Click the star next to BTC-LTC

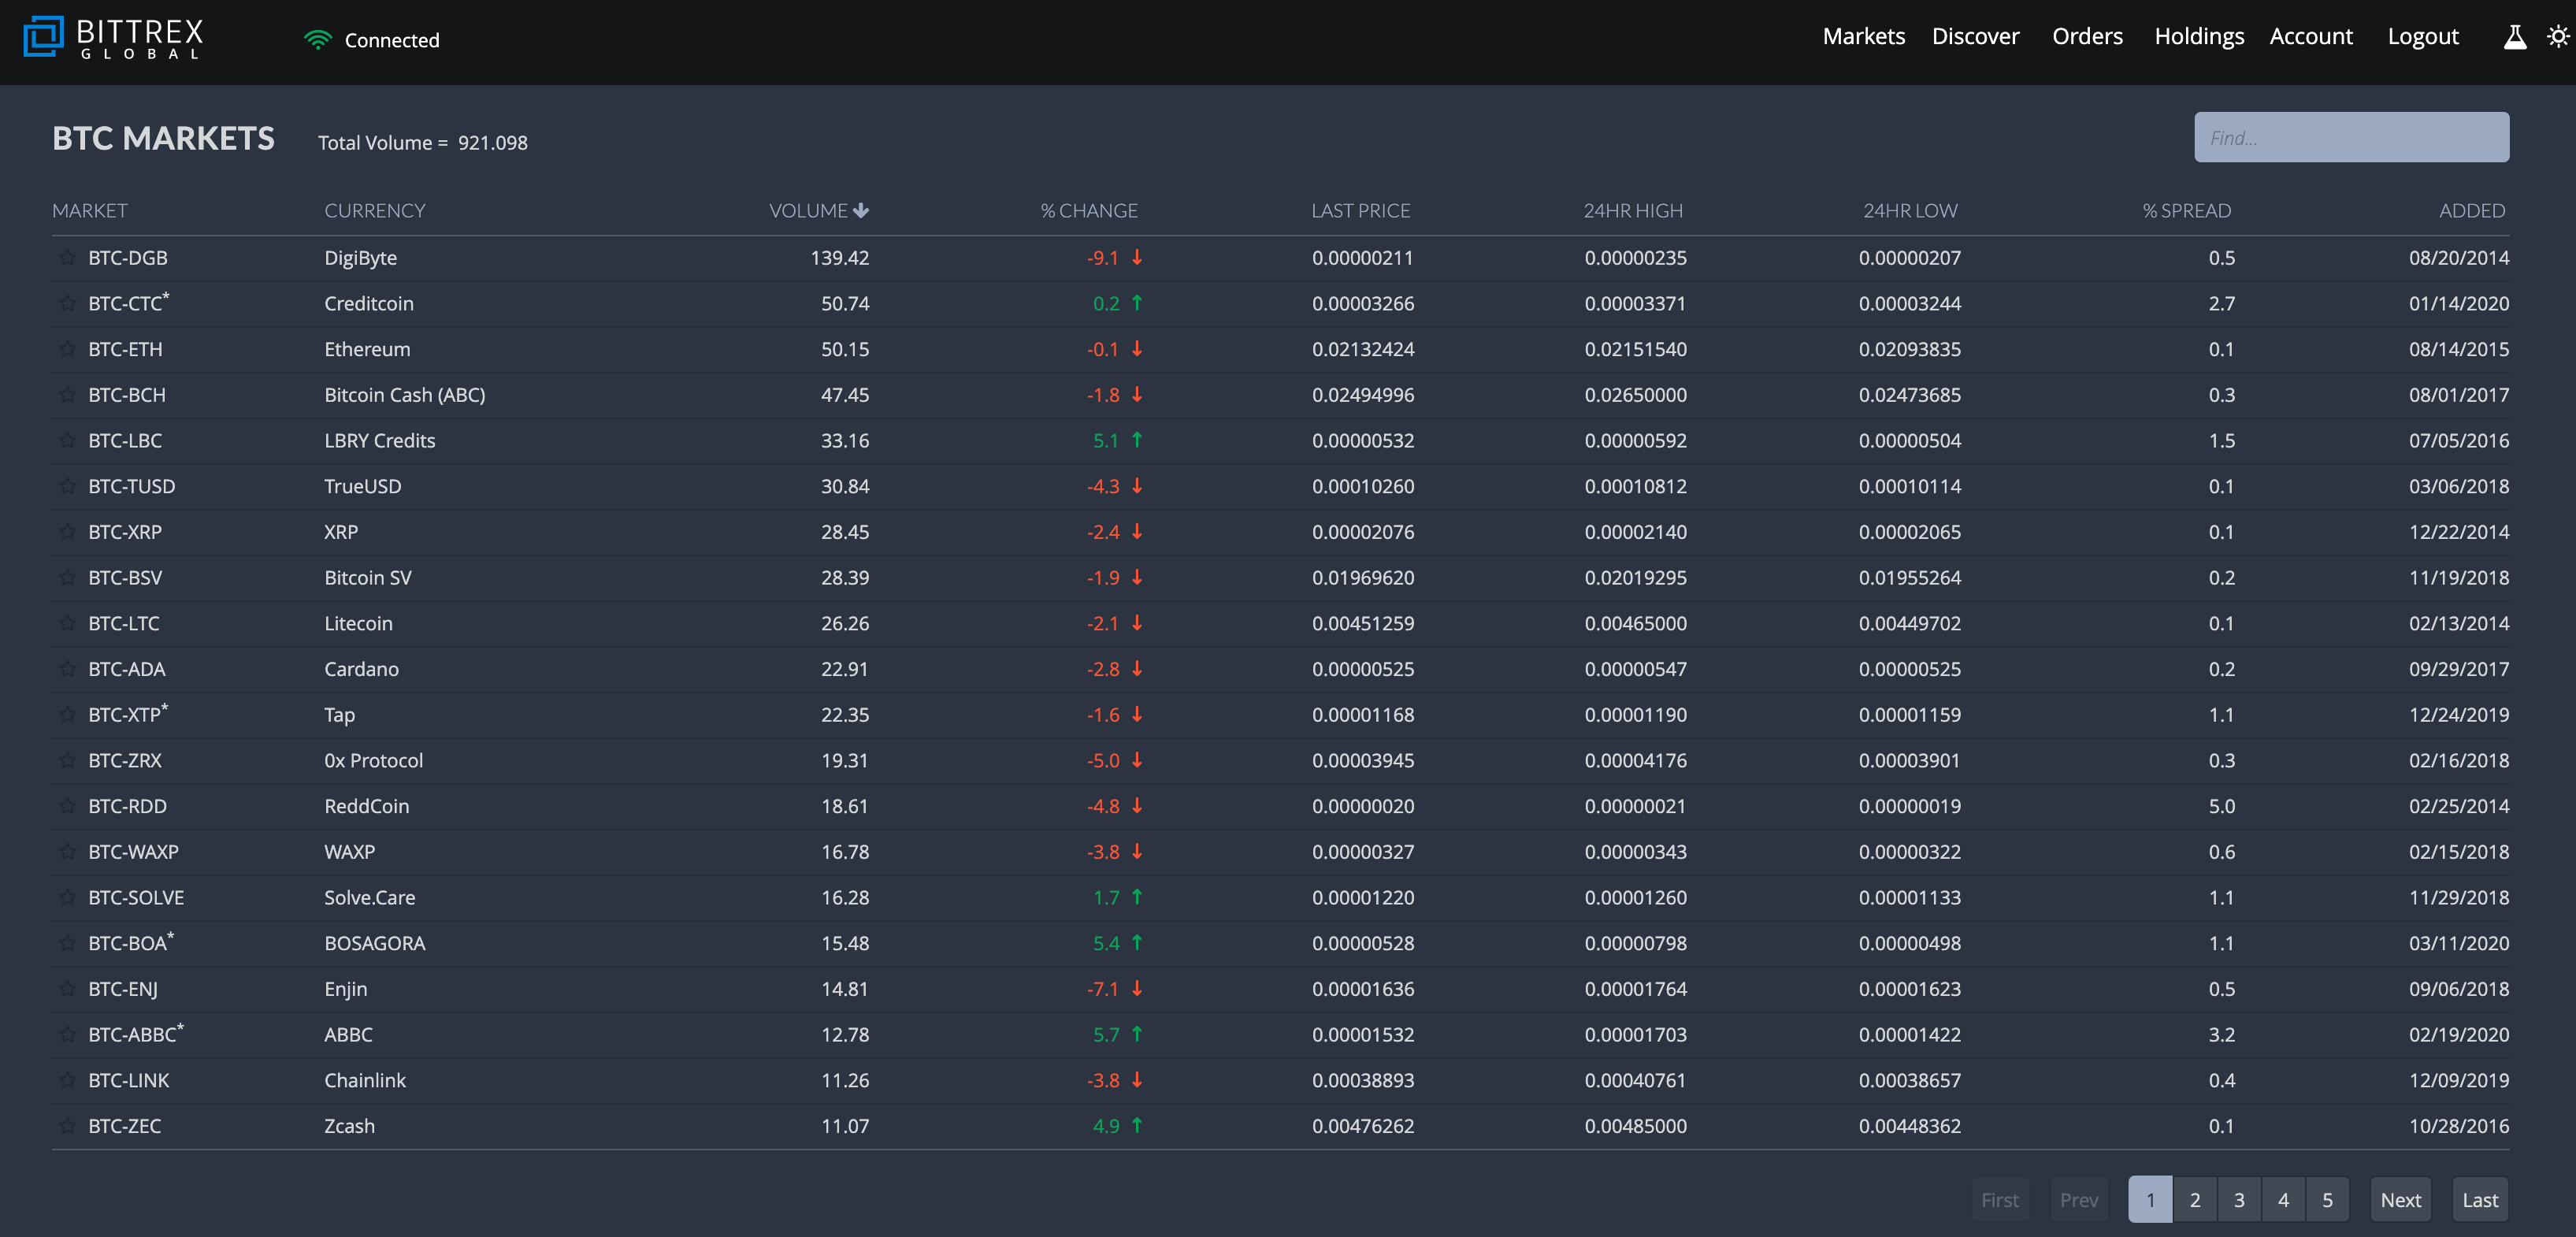point(67,623)
